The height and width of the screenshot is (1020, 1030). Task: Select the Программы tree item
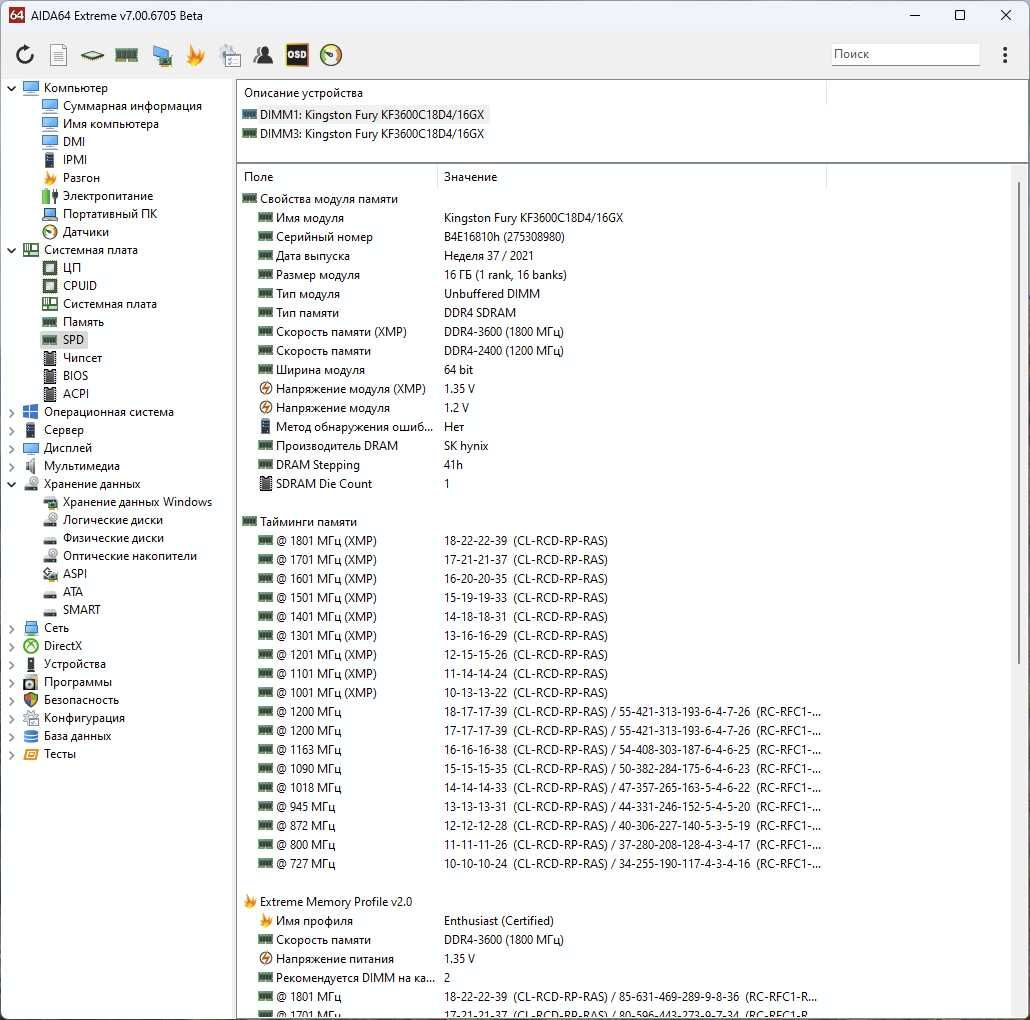(78, 682)
